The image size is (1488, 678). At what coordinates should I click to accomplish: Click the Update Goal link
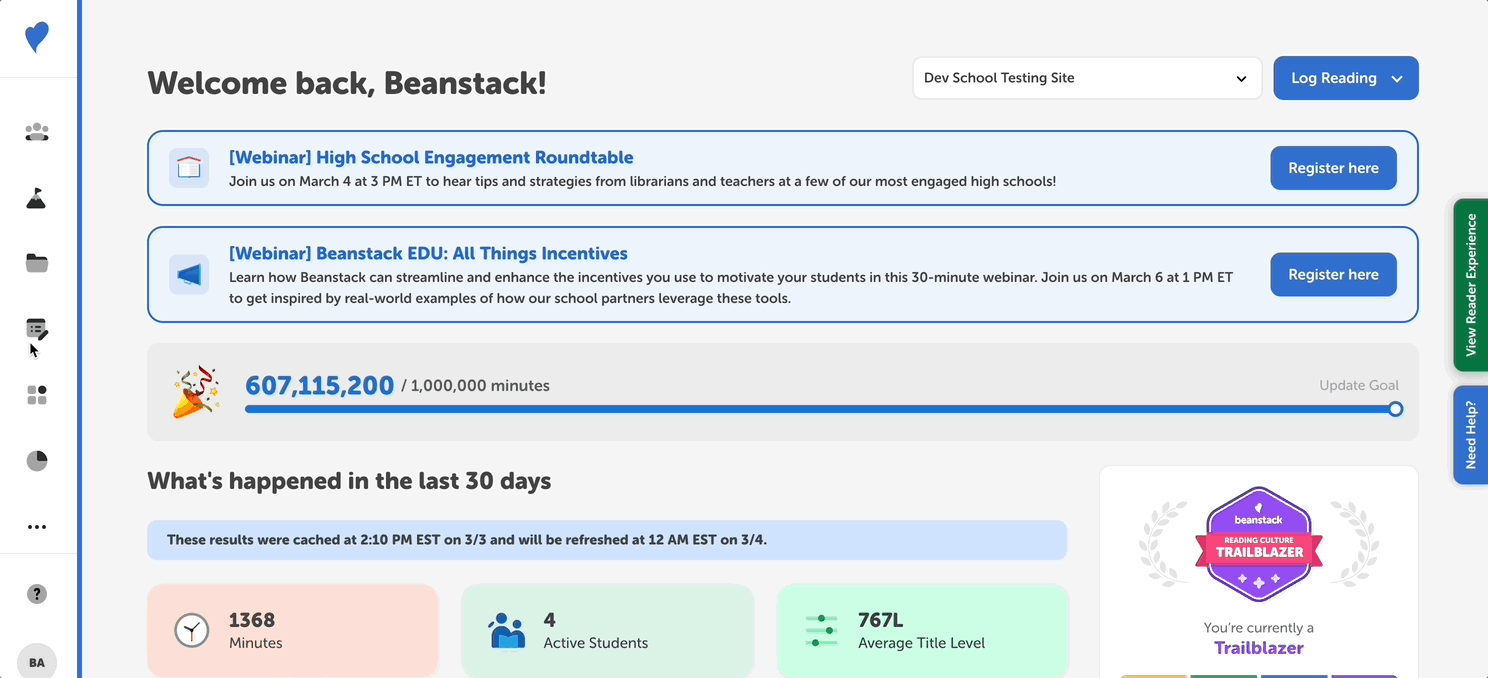(1359, 385)
